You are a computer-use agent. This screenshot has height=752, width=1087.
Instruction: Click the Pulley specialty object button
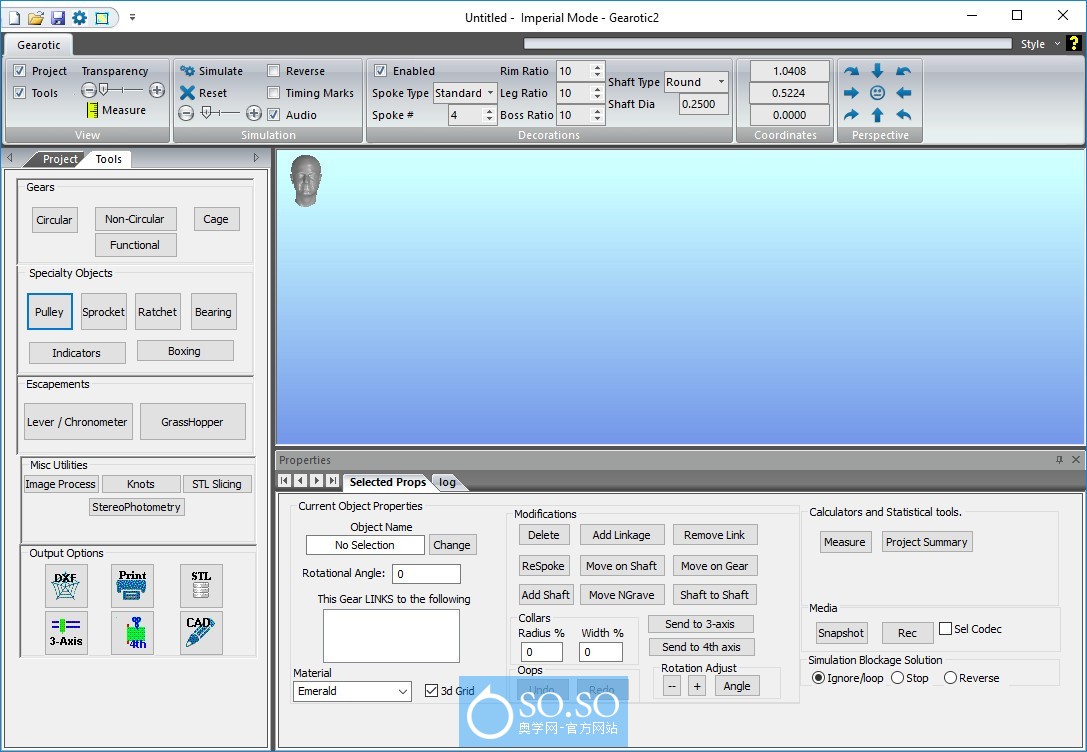click(49, 312)
